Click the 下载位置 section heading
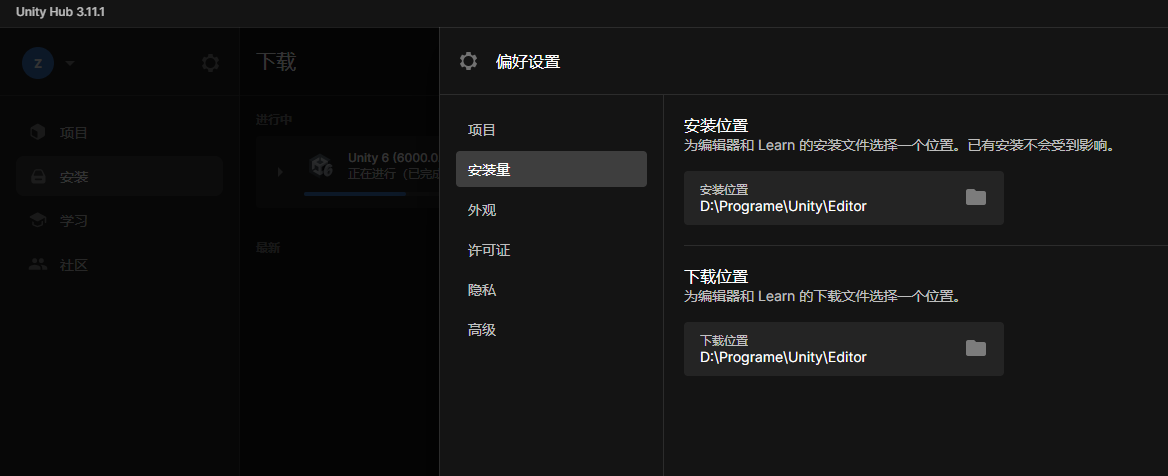This screenshot has width=1168, height=476. [x=716, y=277]
